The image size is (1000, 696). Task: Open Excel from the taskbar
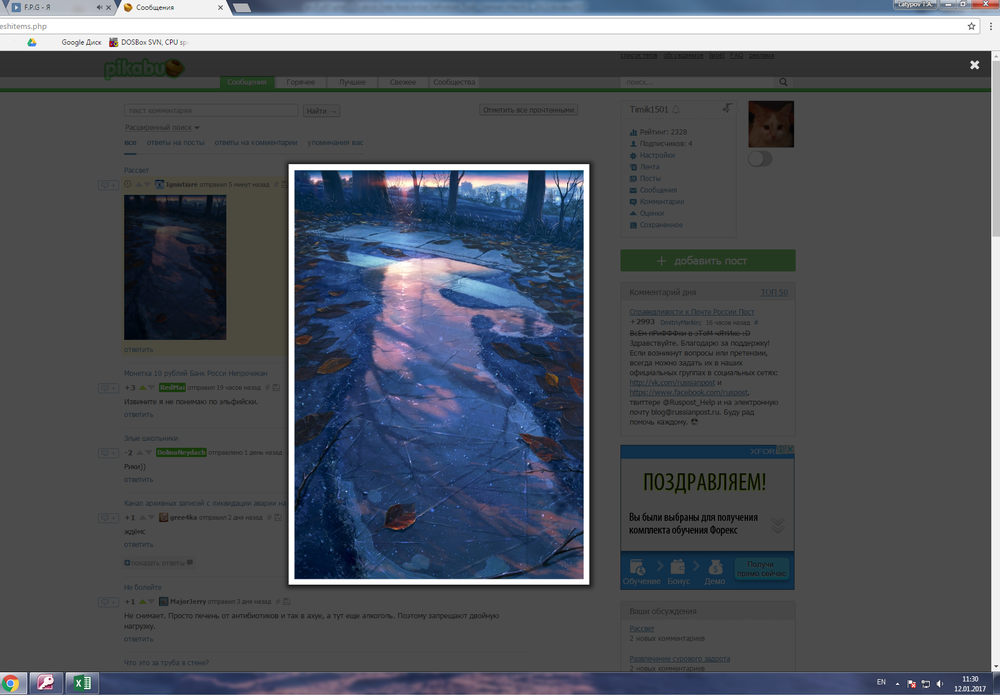(82, 683)
